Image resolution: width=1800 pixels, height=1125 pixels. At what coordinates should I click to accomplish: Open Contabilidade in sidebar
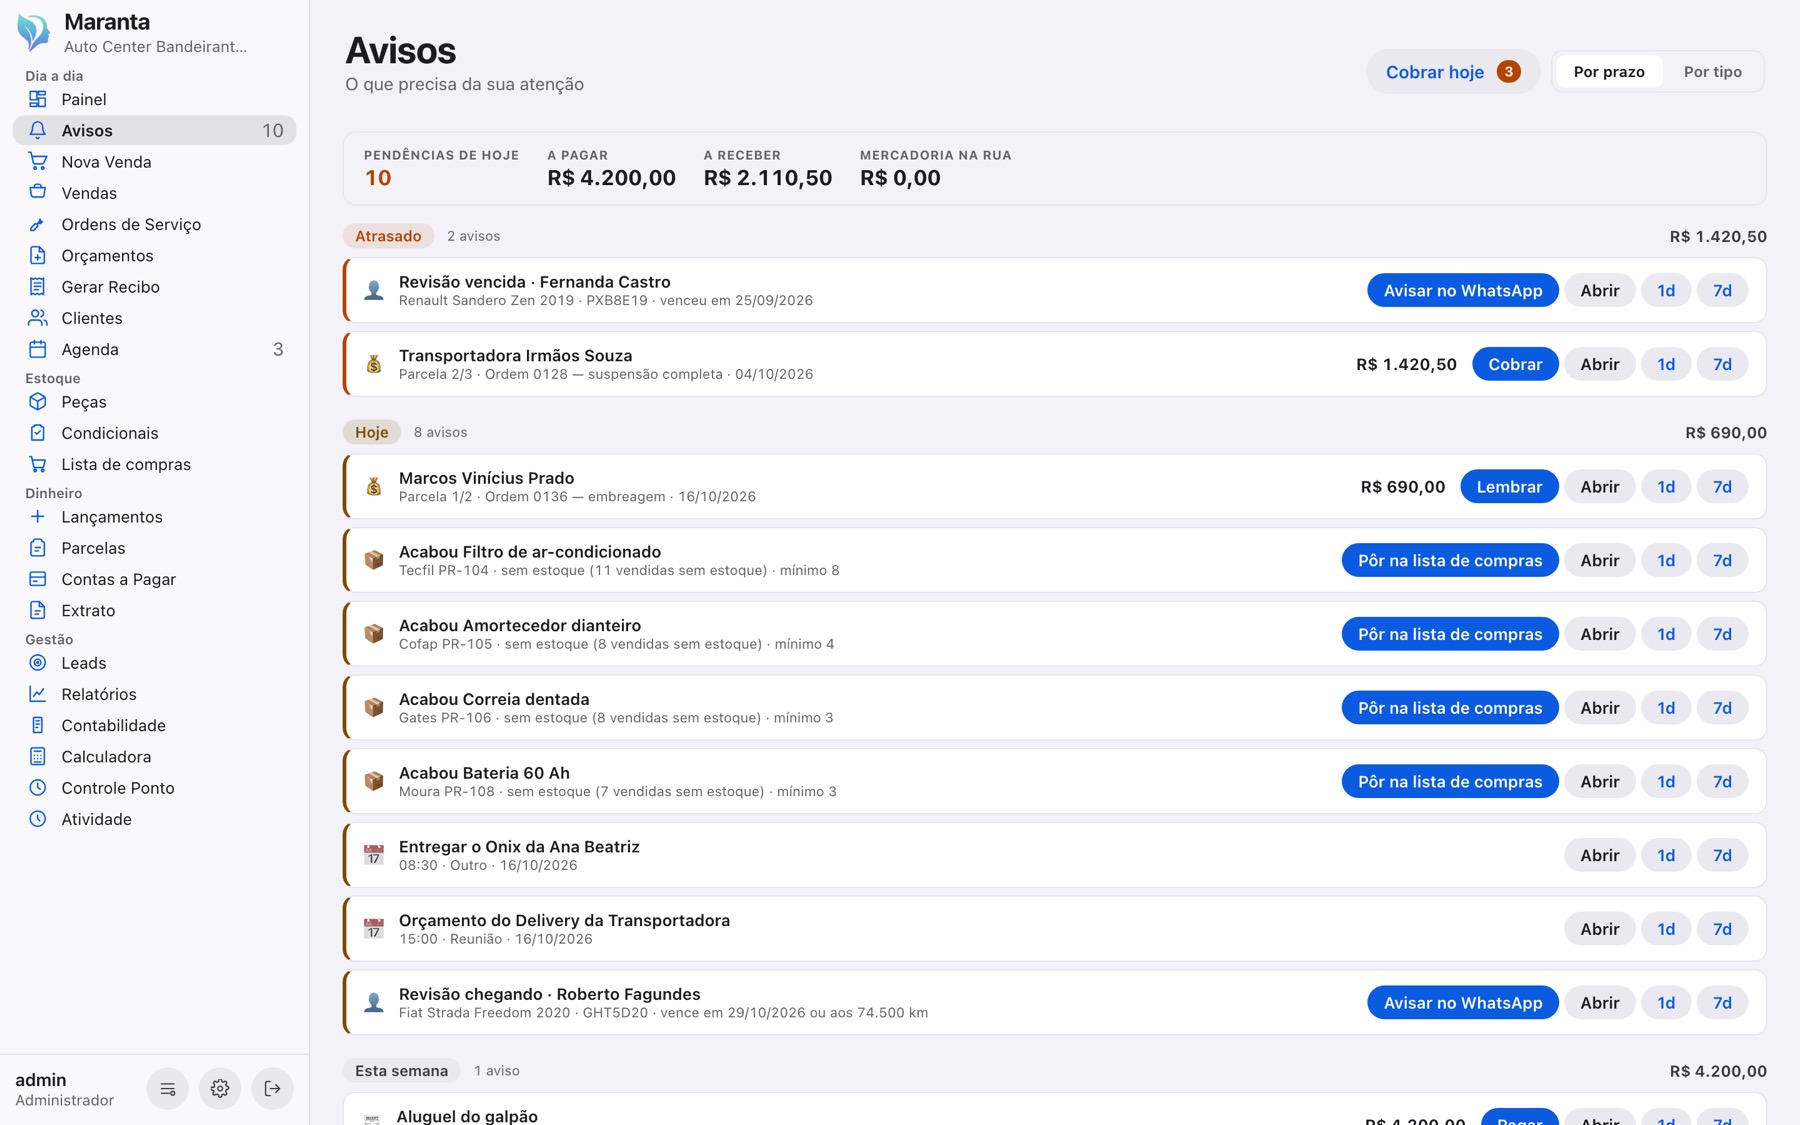(154, 725)
